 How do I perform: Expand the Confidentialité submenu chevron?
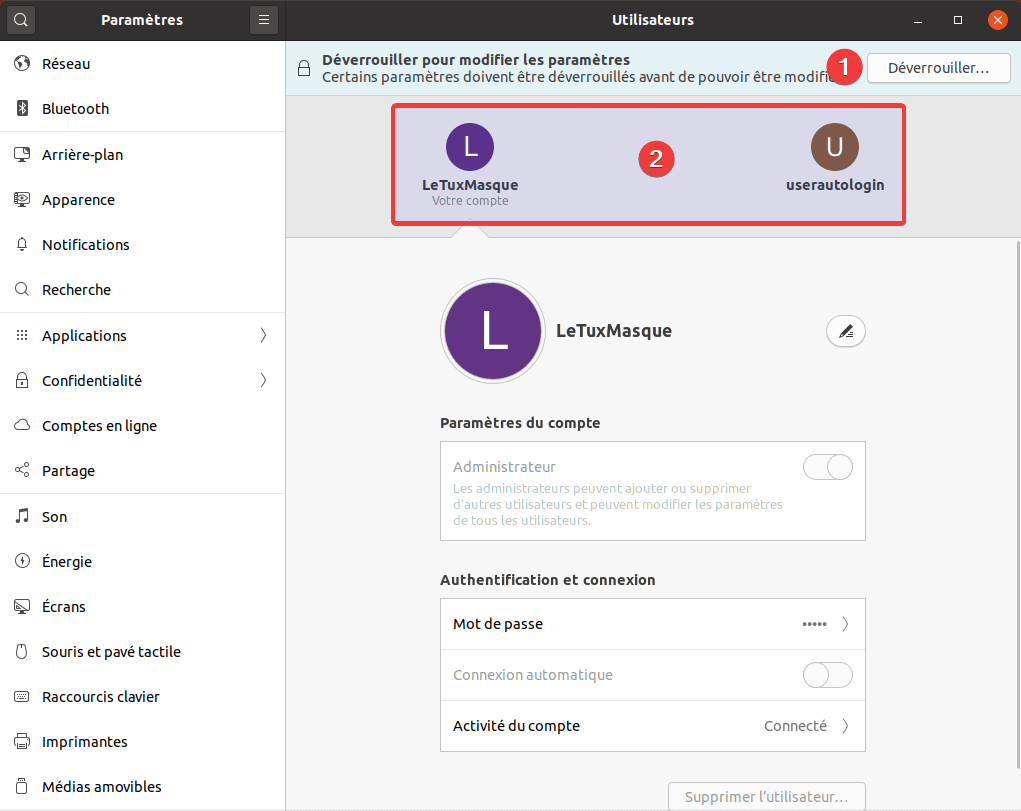tap(263, 381)
